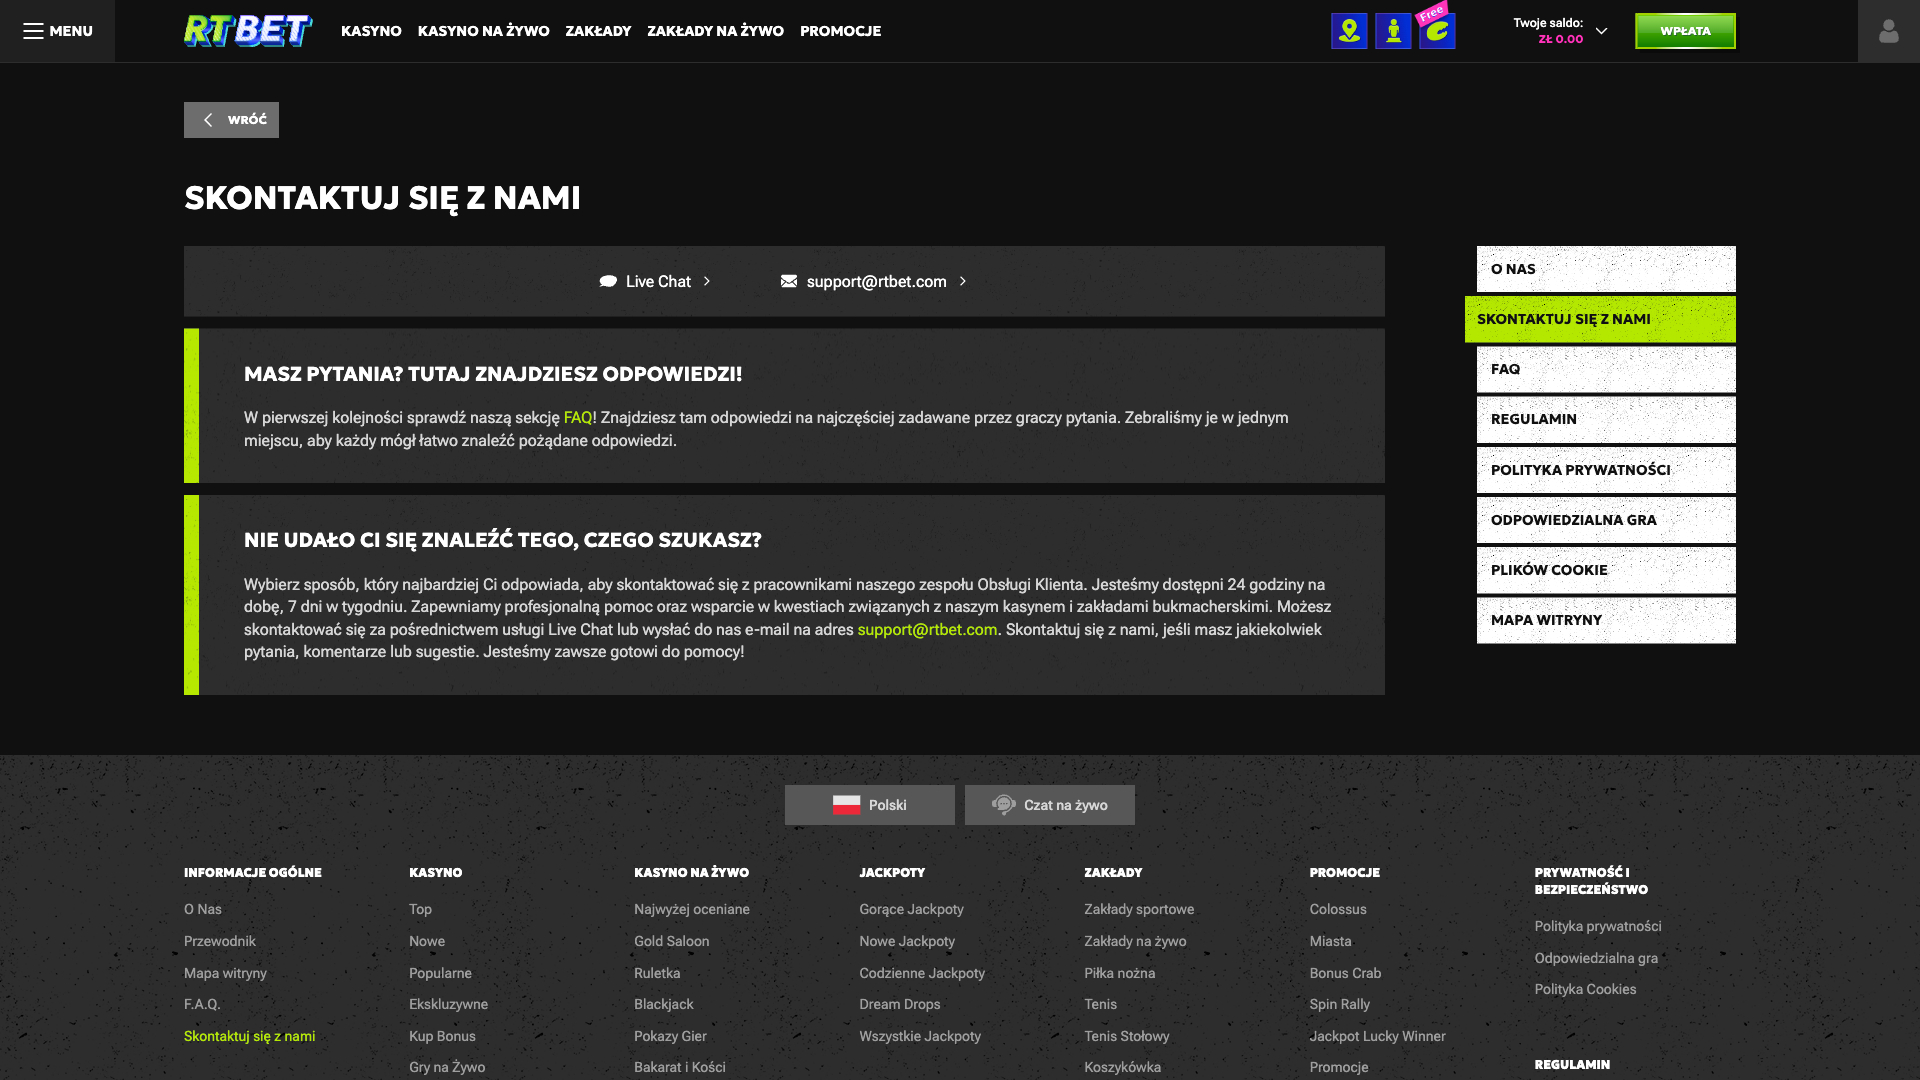Image resolution: width=1920 pixels, height=1080 pixels.
Task: Select O NAS in the sidebar
Action: pyautogui.click(x=1606, y=269)
